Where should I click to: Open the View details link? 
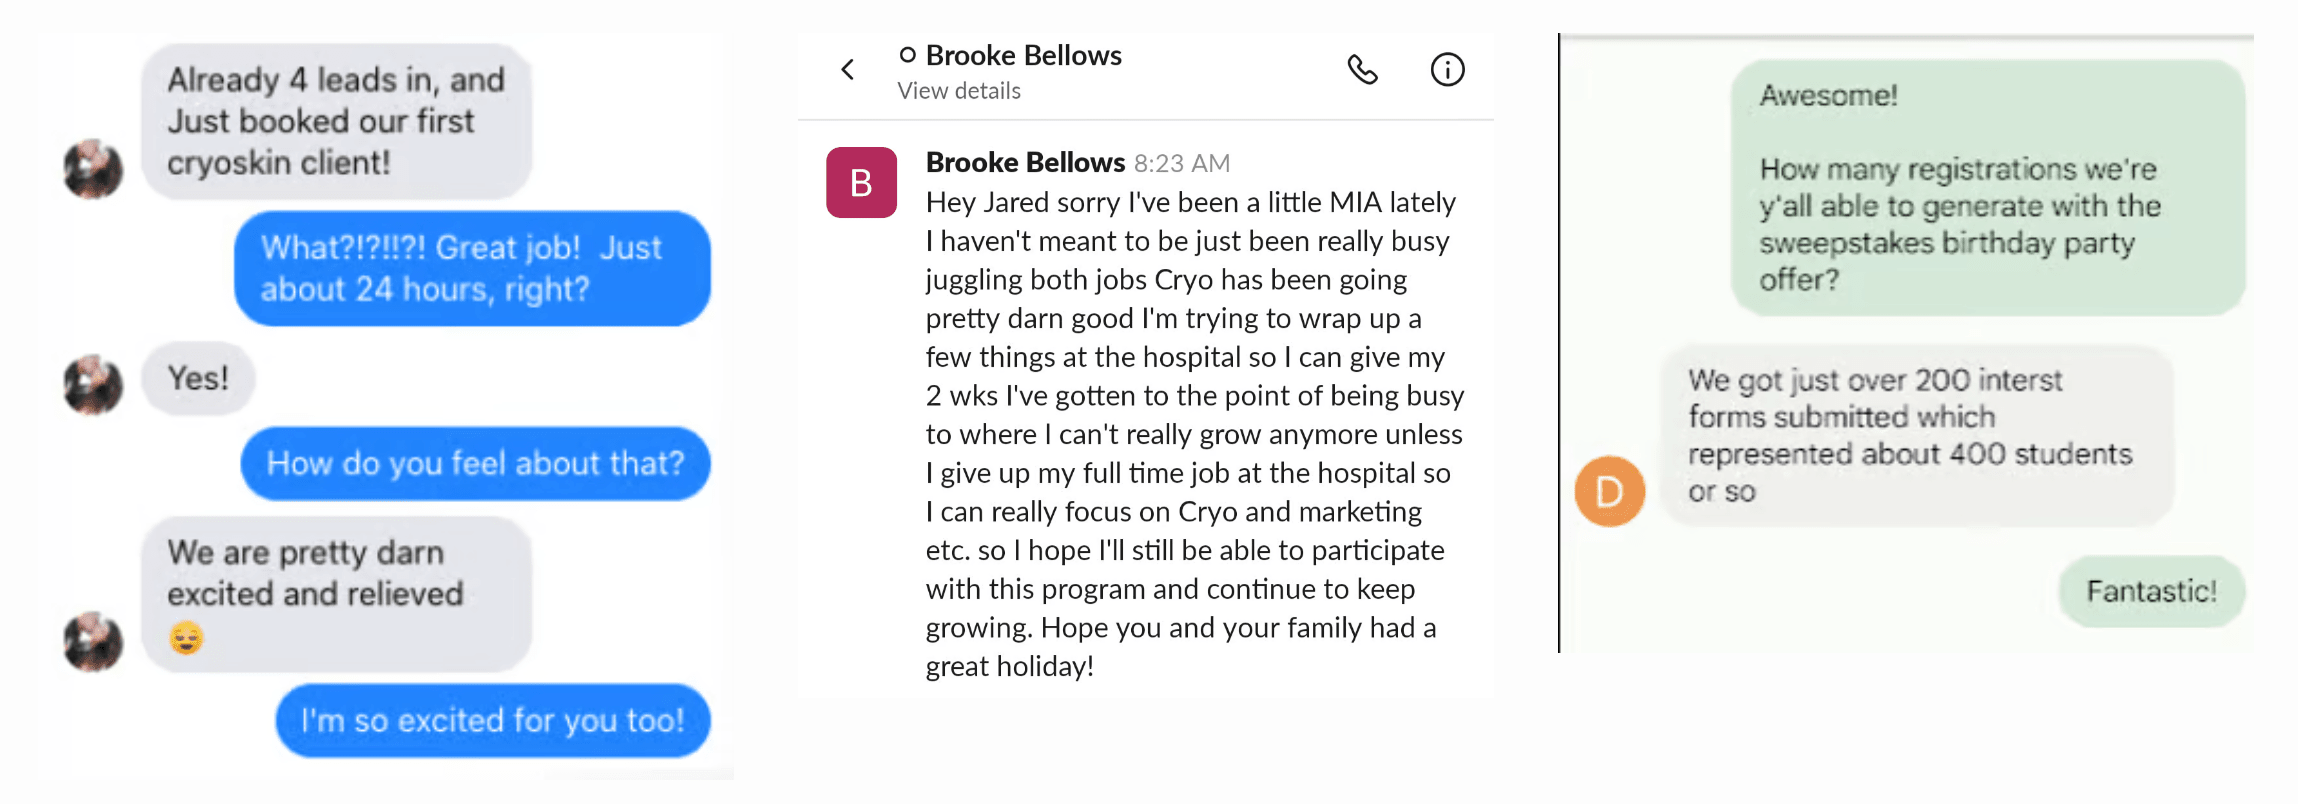958,91
